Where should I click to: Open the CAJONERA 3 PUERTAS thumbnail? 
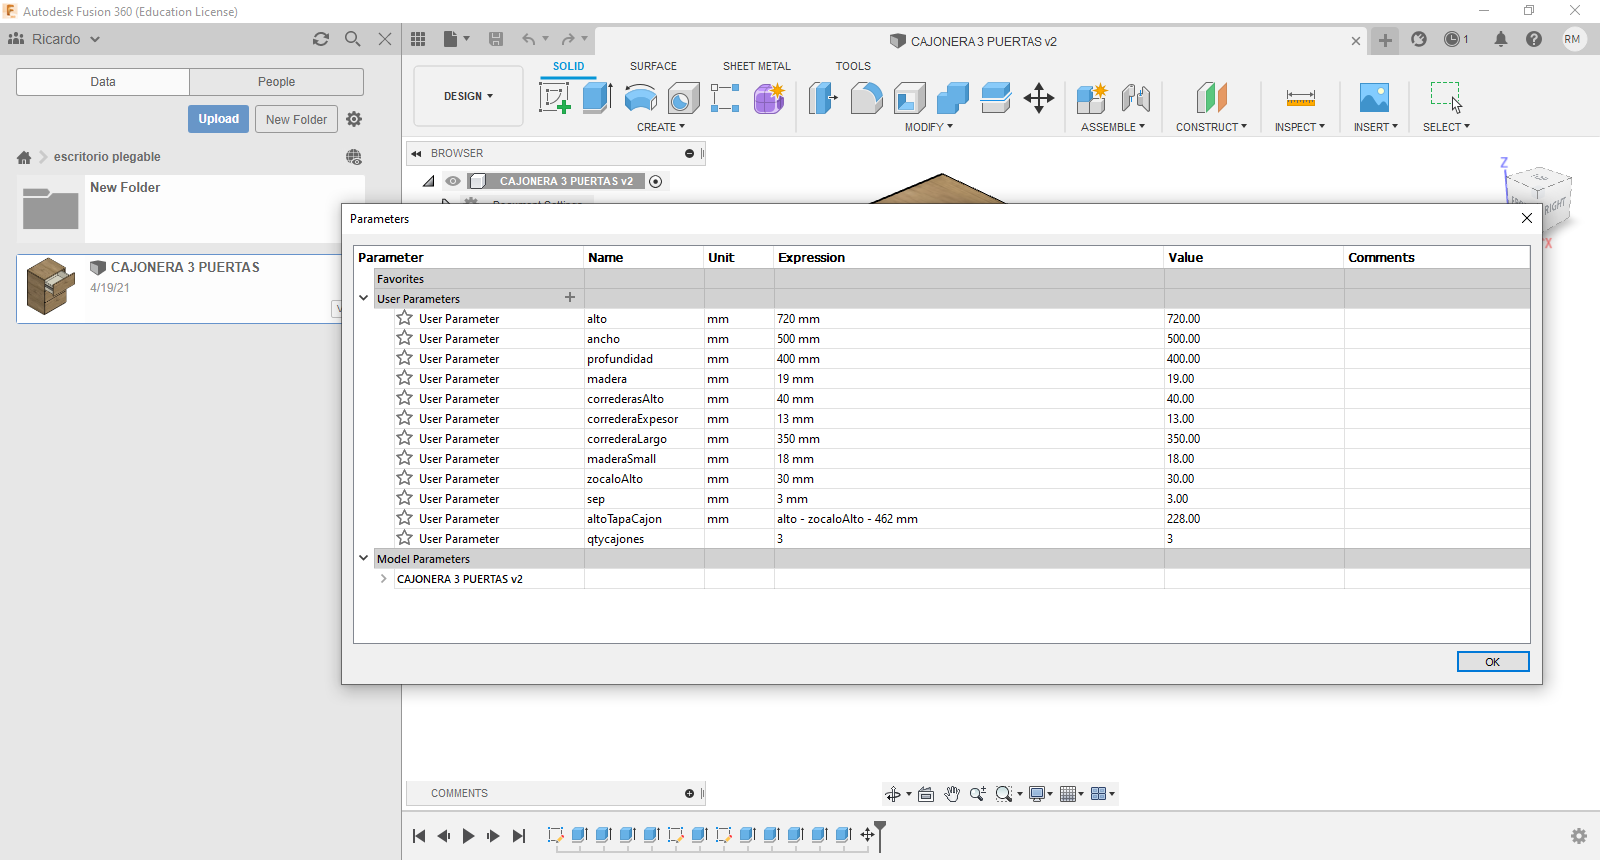tap(50, 287)
